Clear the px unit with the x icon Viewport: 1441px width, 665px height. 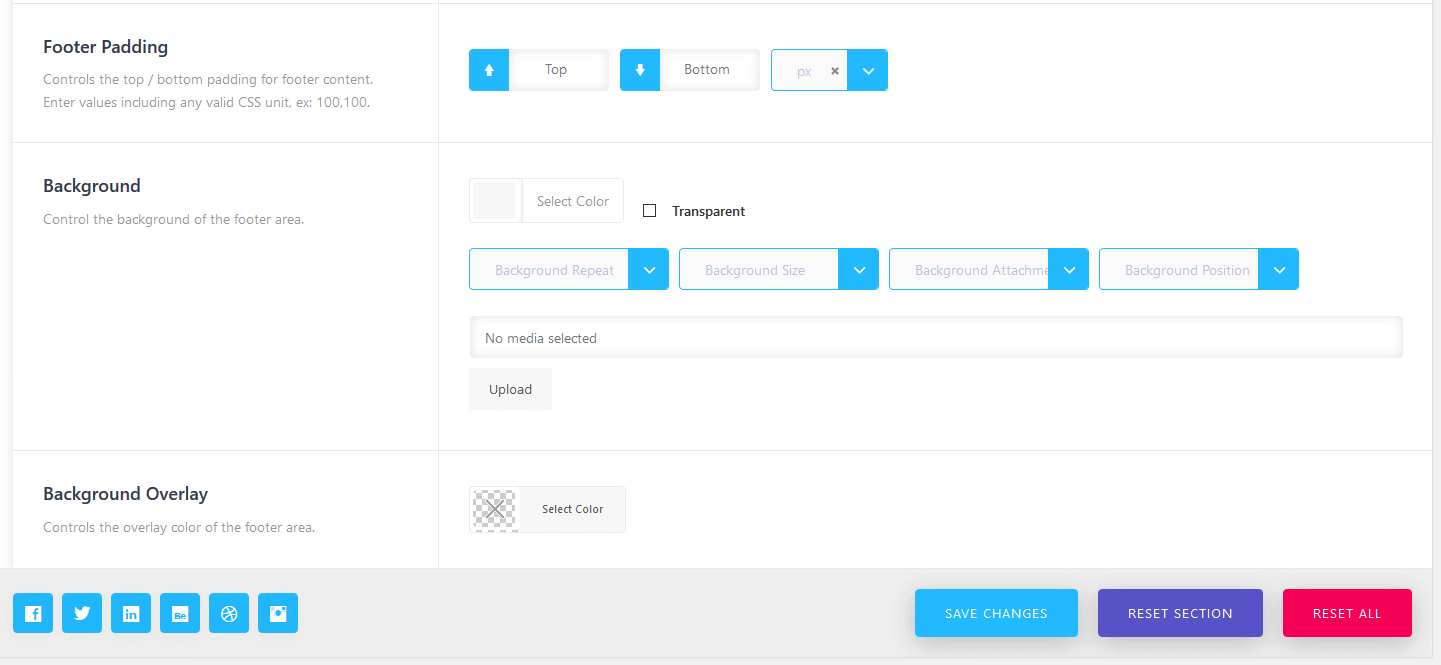pos(835,71)
